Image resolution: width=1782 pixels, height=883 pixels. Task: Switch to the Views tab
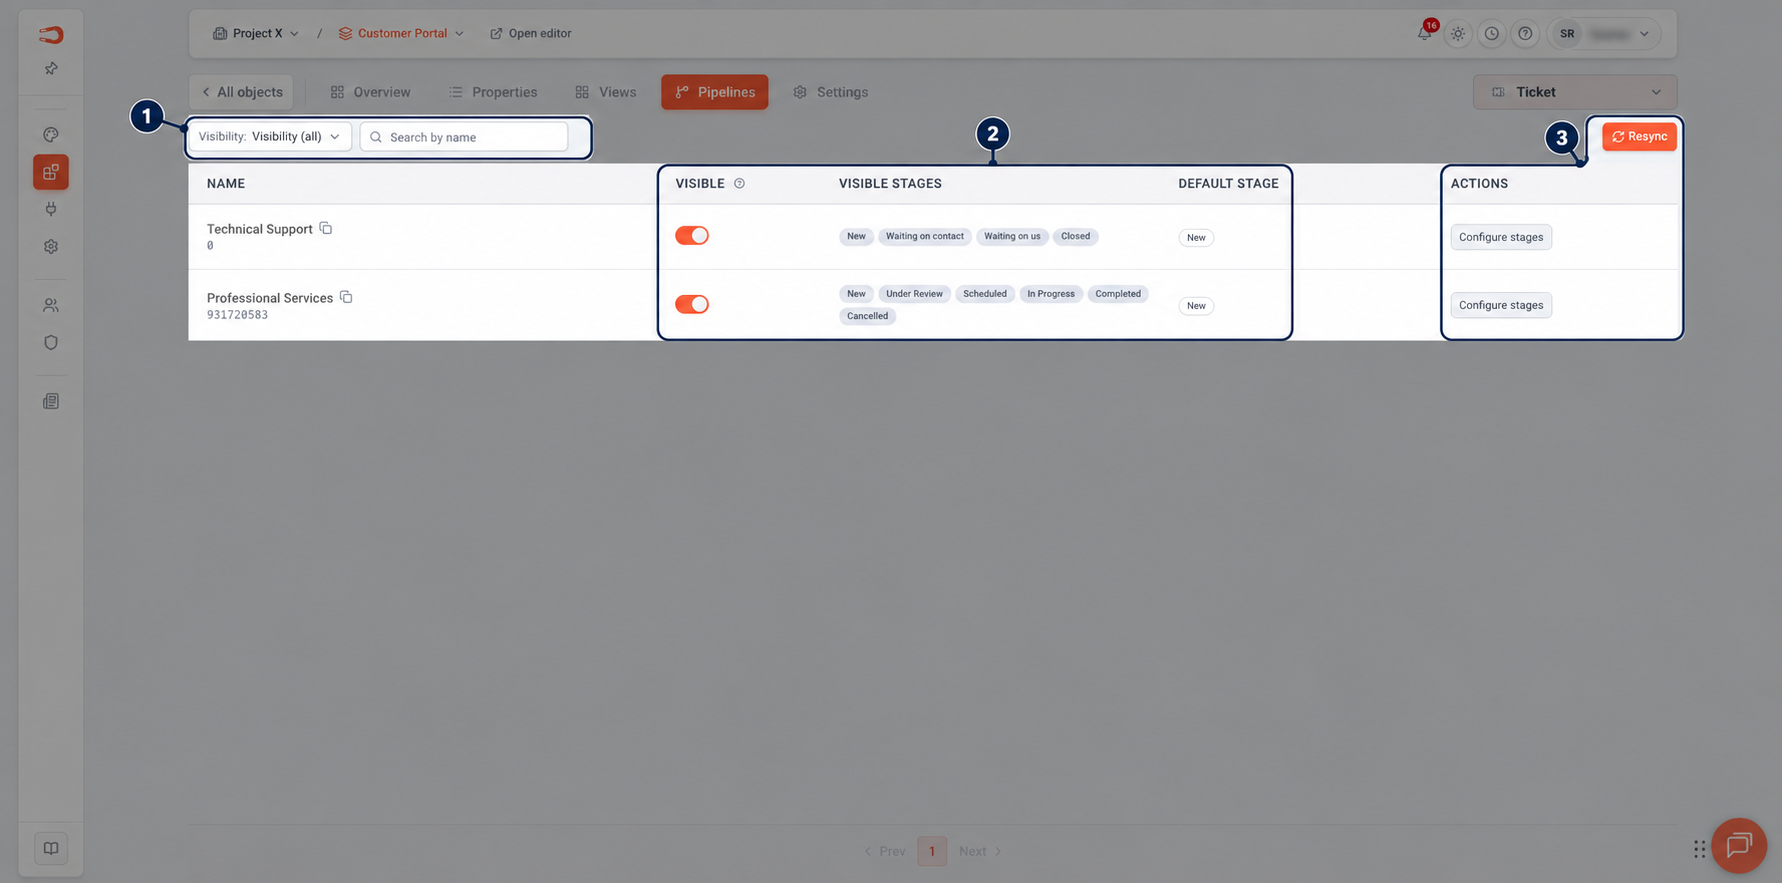[606, 92]
